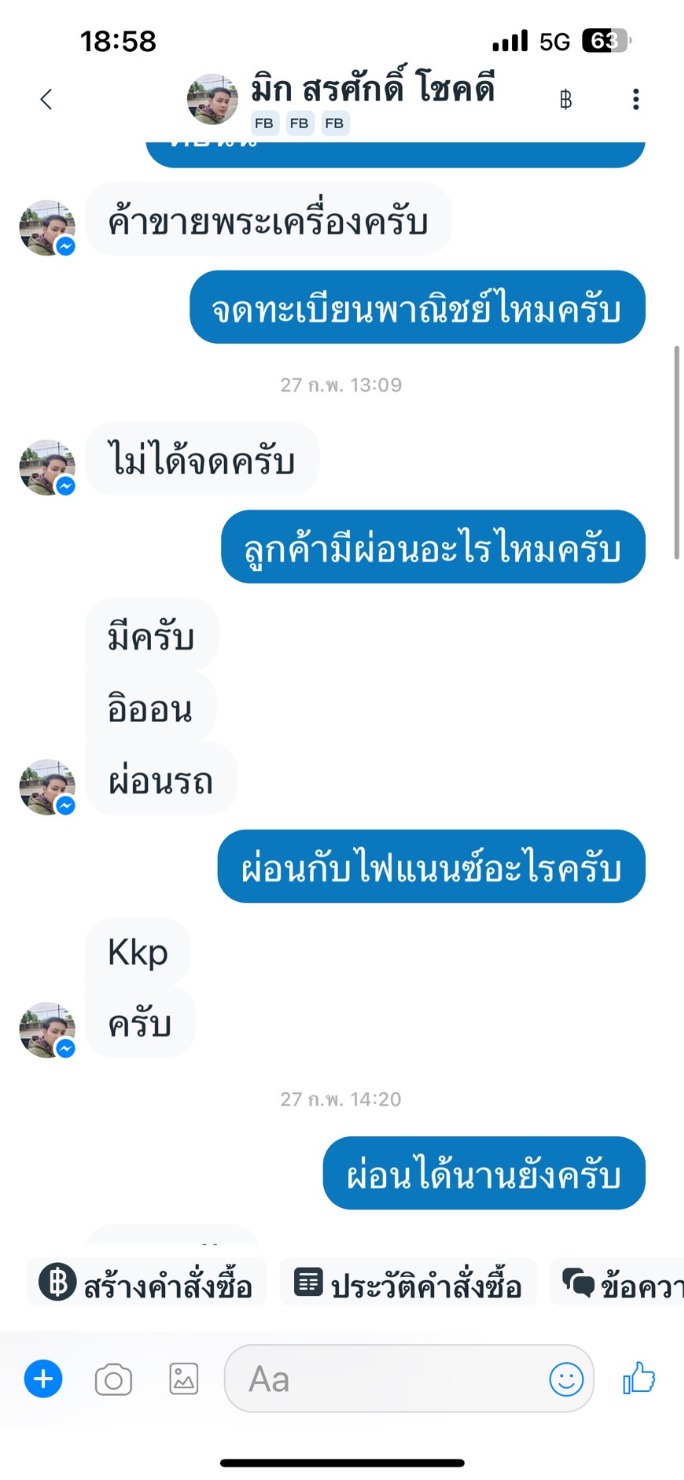Tap the back arrow in the chat header
684x1480 pixels.
click(45, 99)
